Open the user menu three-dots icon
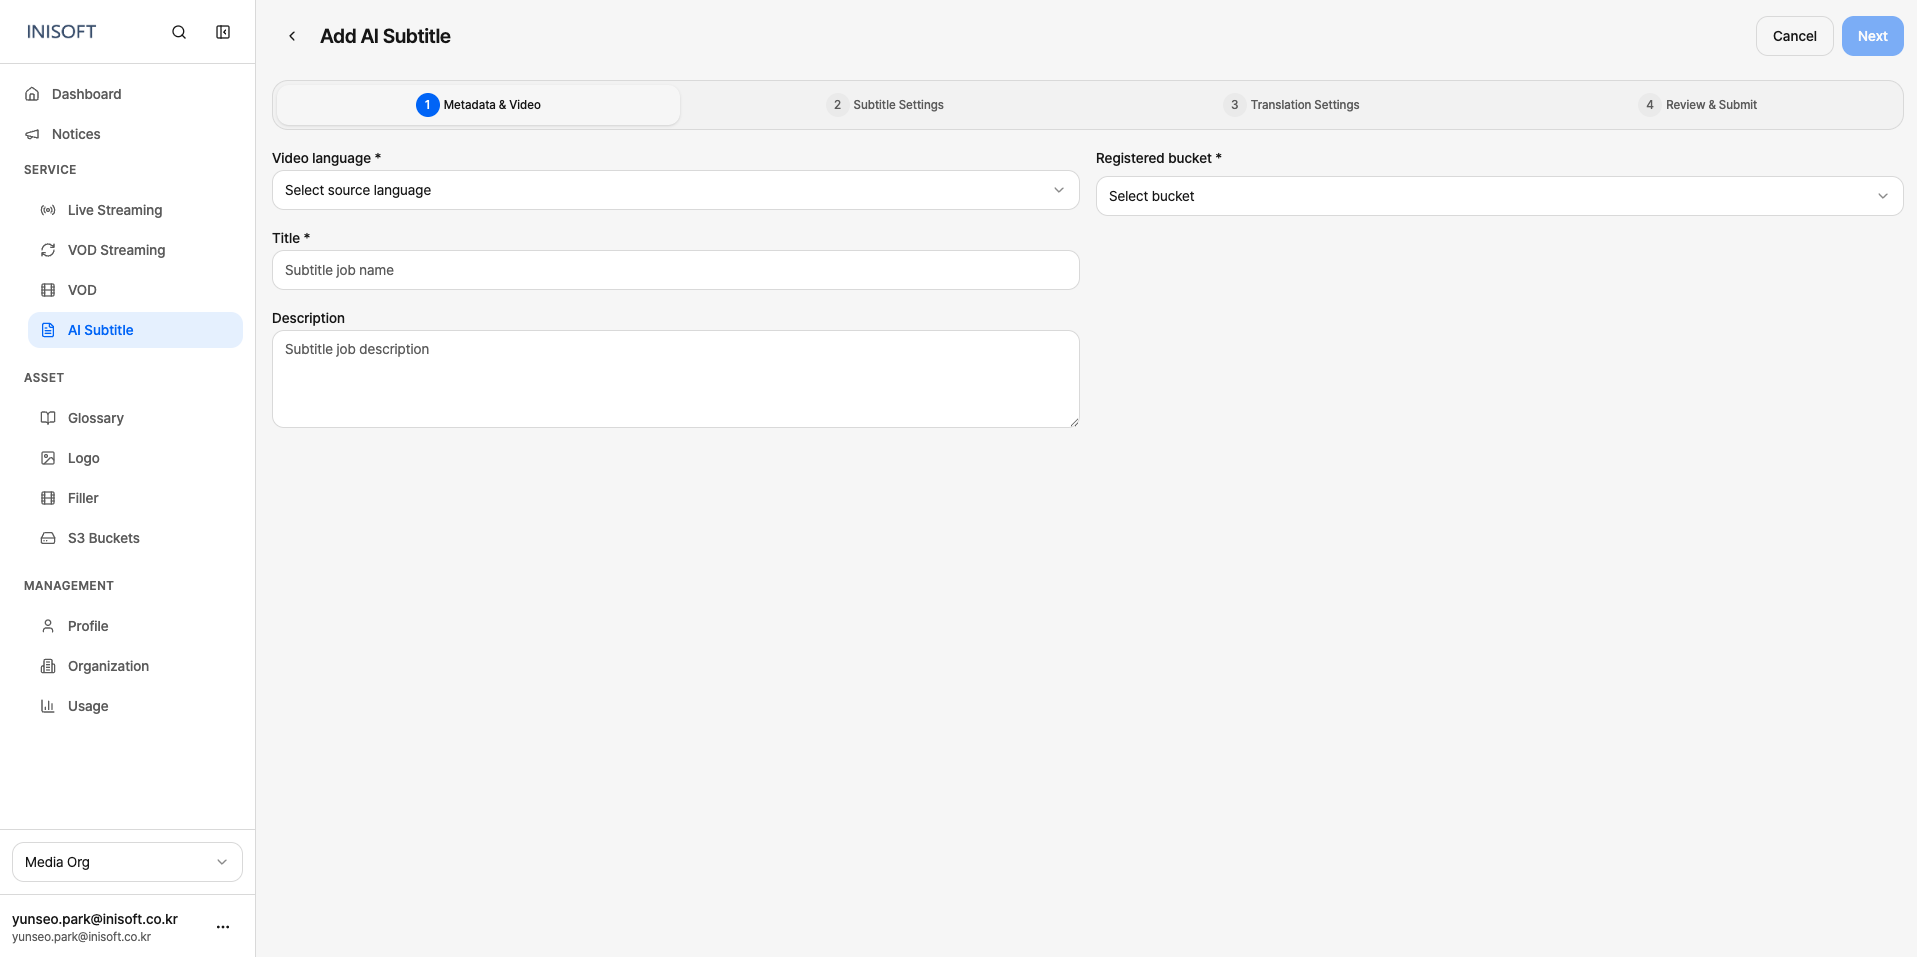The image size is (1917, 957). 223,927
